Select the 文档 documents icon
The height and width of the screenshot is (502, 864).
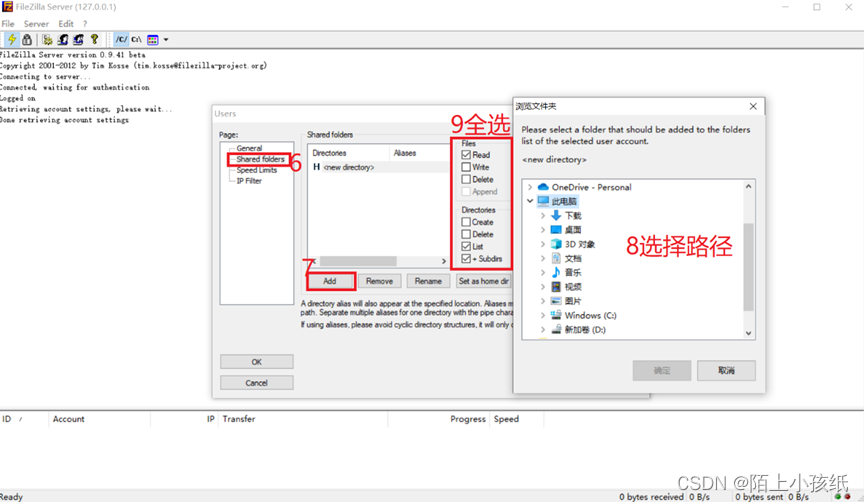pyautogui.click(x=556, y=258)
